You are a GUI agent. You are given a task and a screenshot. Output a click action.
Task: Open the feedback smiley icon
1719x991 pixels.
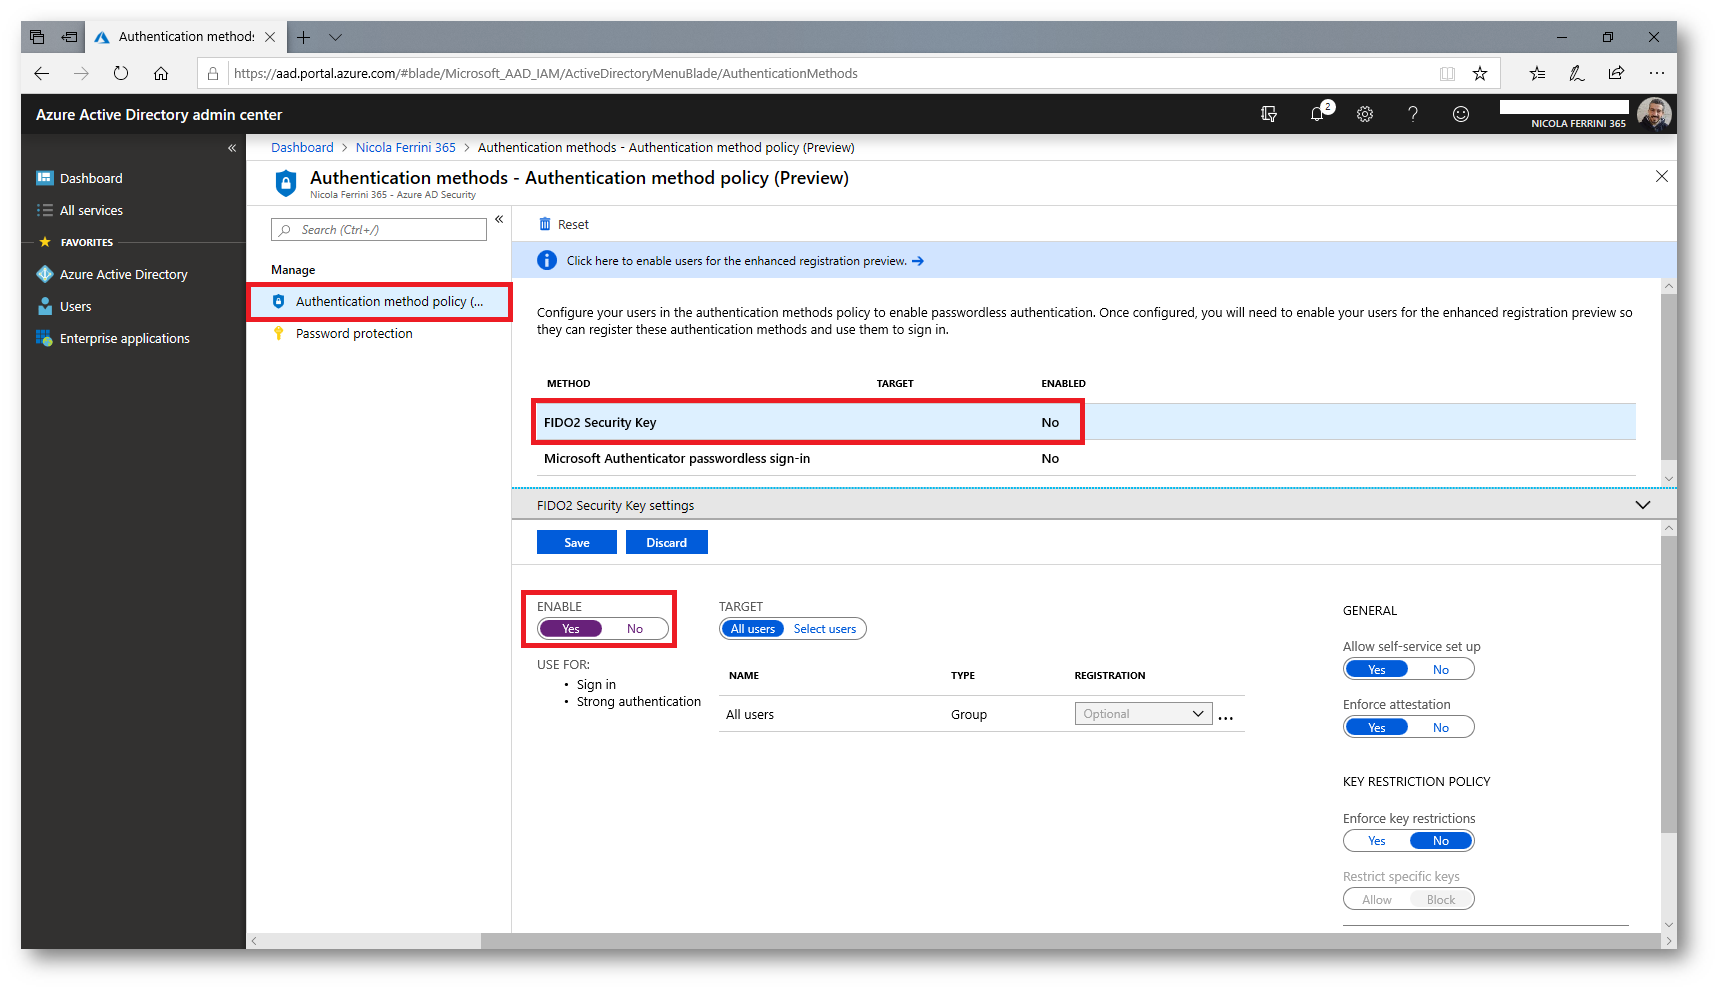1460,114
